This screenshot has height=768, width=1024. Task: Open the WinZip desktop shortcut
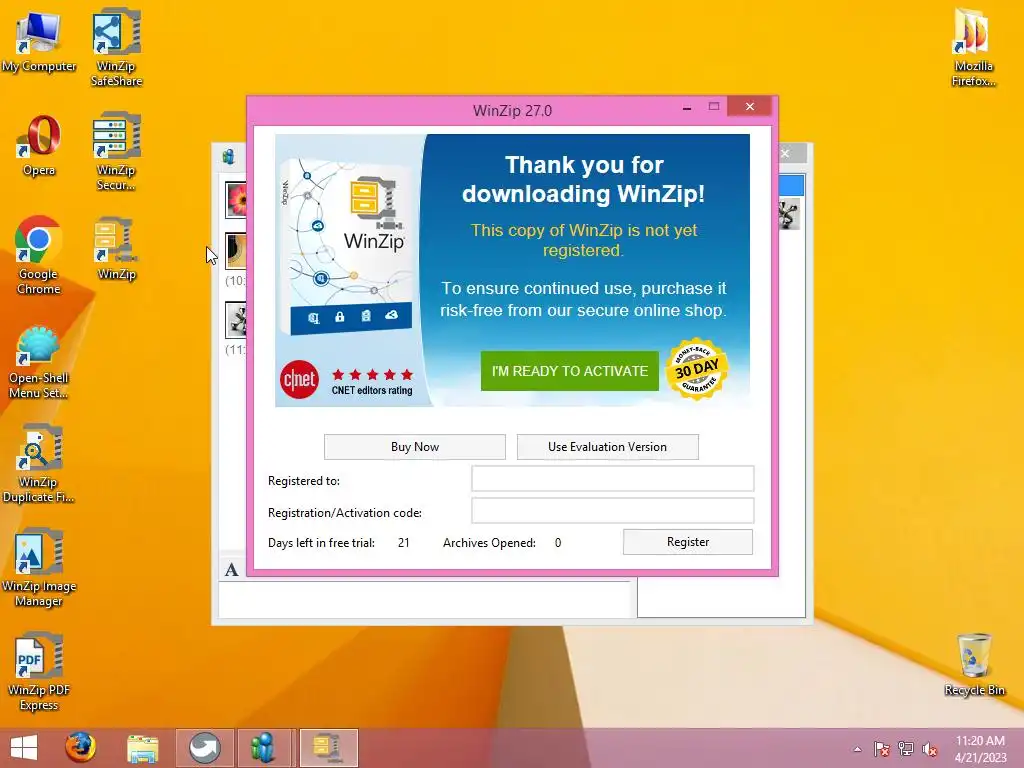tap(116, 249)
